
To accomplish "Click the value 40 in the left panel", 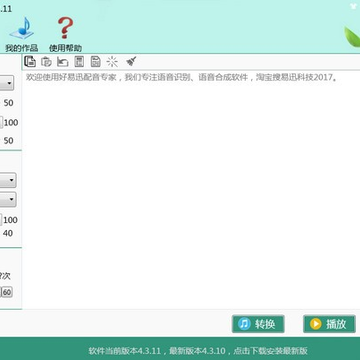I will point(8,233).
